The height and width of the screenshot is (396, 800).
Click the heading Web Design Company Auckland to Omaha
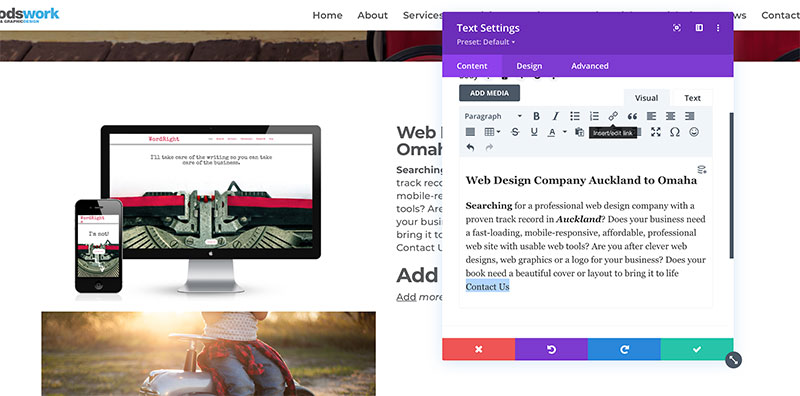(x=581, y=180)
